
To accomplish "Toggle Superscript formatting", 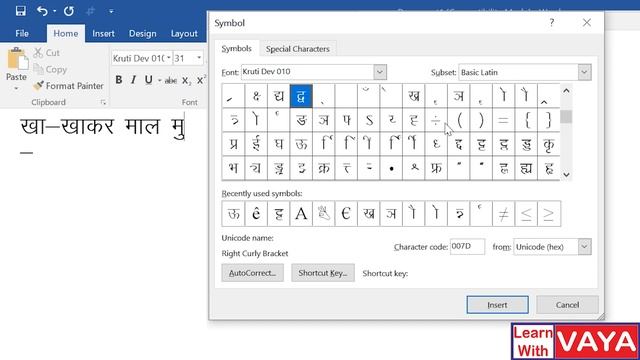I will click(201, 80).
